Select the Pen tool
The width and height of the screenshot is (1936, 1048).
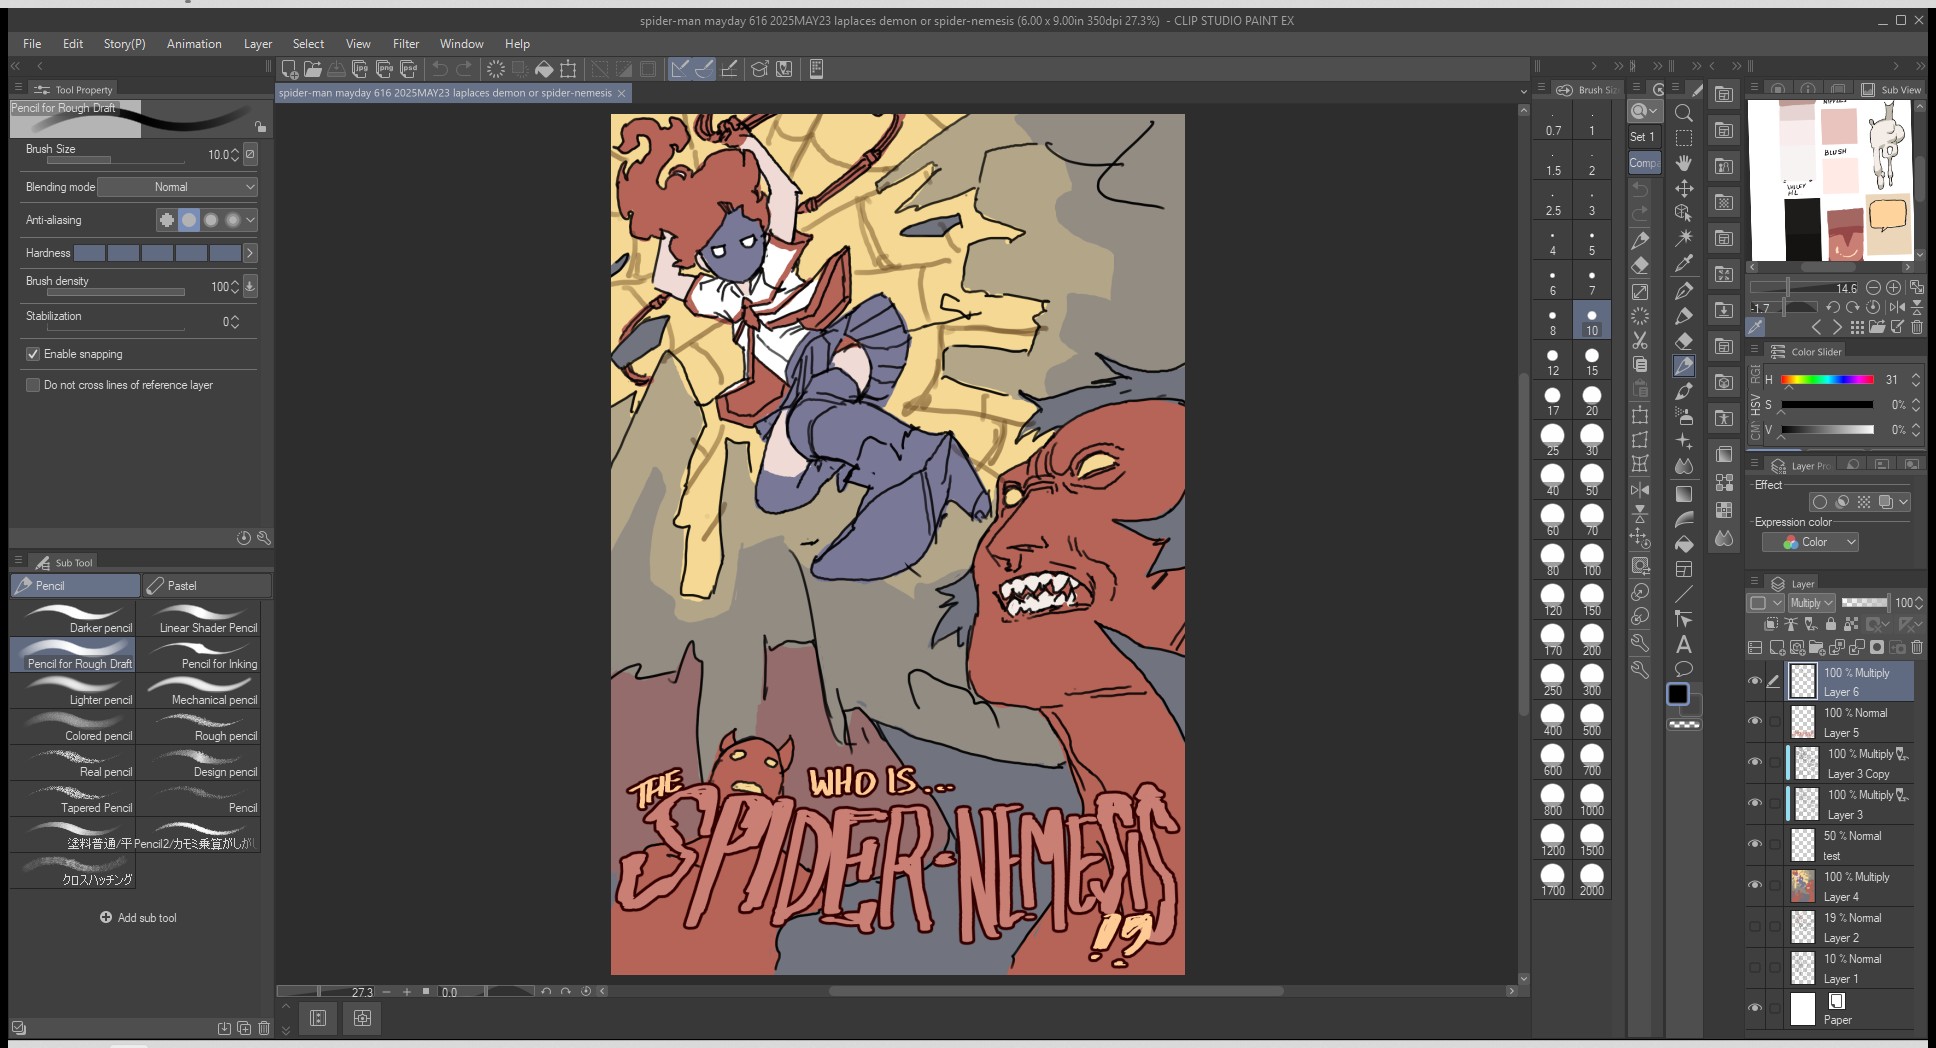point(1684,290)
